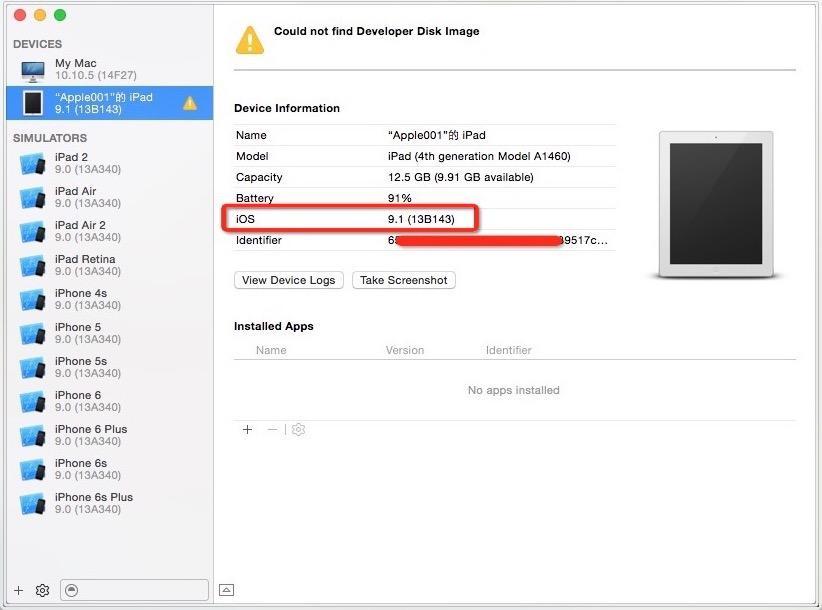The height and width of the screenshot is (610, 822).
Task: Select iPad Retina simulator row
Action: click(x=110, y=266)
